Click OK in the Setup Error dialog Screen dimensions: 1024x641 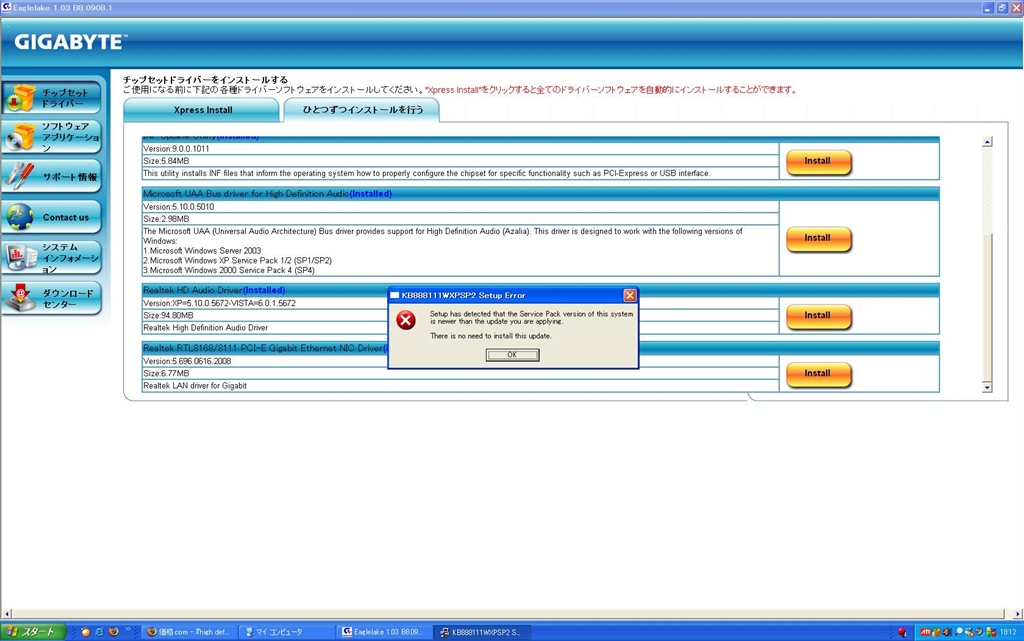513,354
